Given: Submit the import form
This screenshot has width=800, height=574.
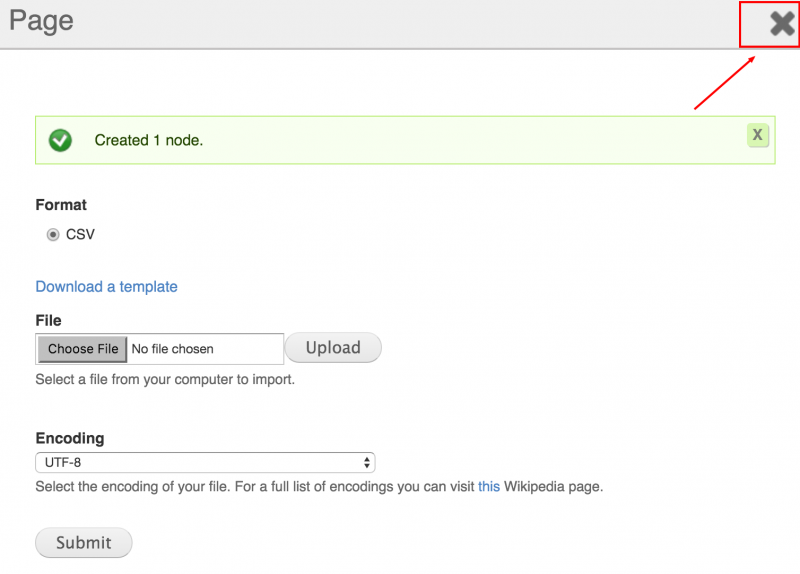Looking at the screenshot, I should (x=84, y=542).
